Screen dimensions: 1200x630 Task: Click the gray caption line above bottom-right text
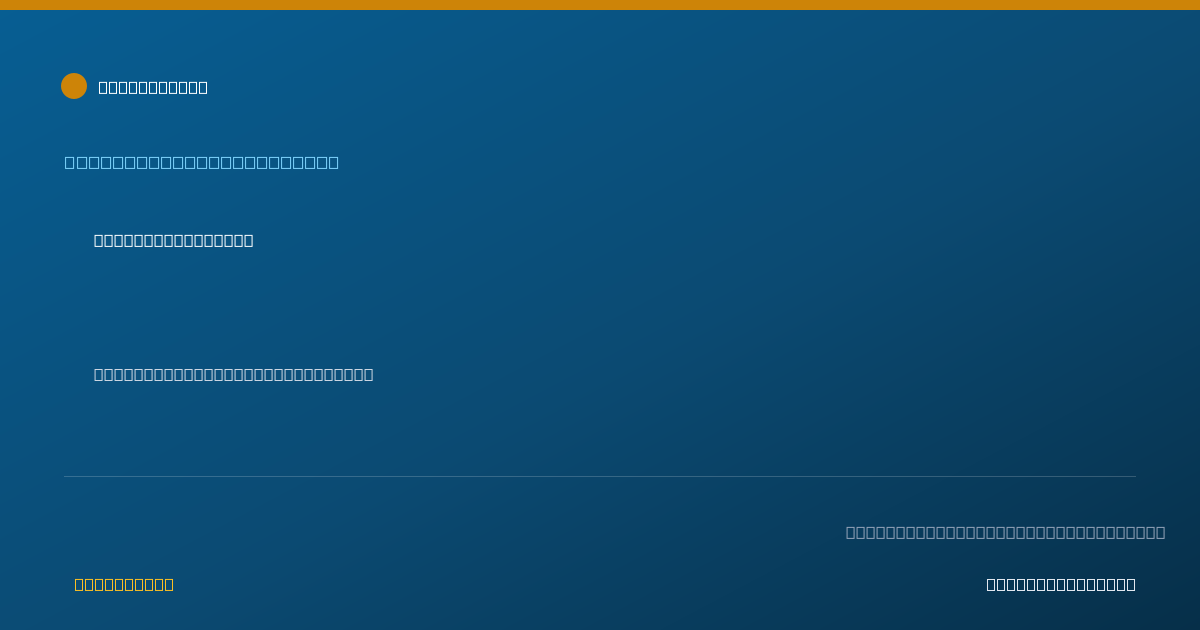pos(1005,532)
